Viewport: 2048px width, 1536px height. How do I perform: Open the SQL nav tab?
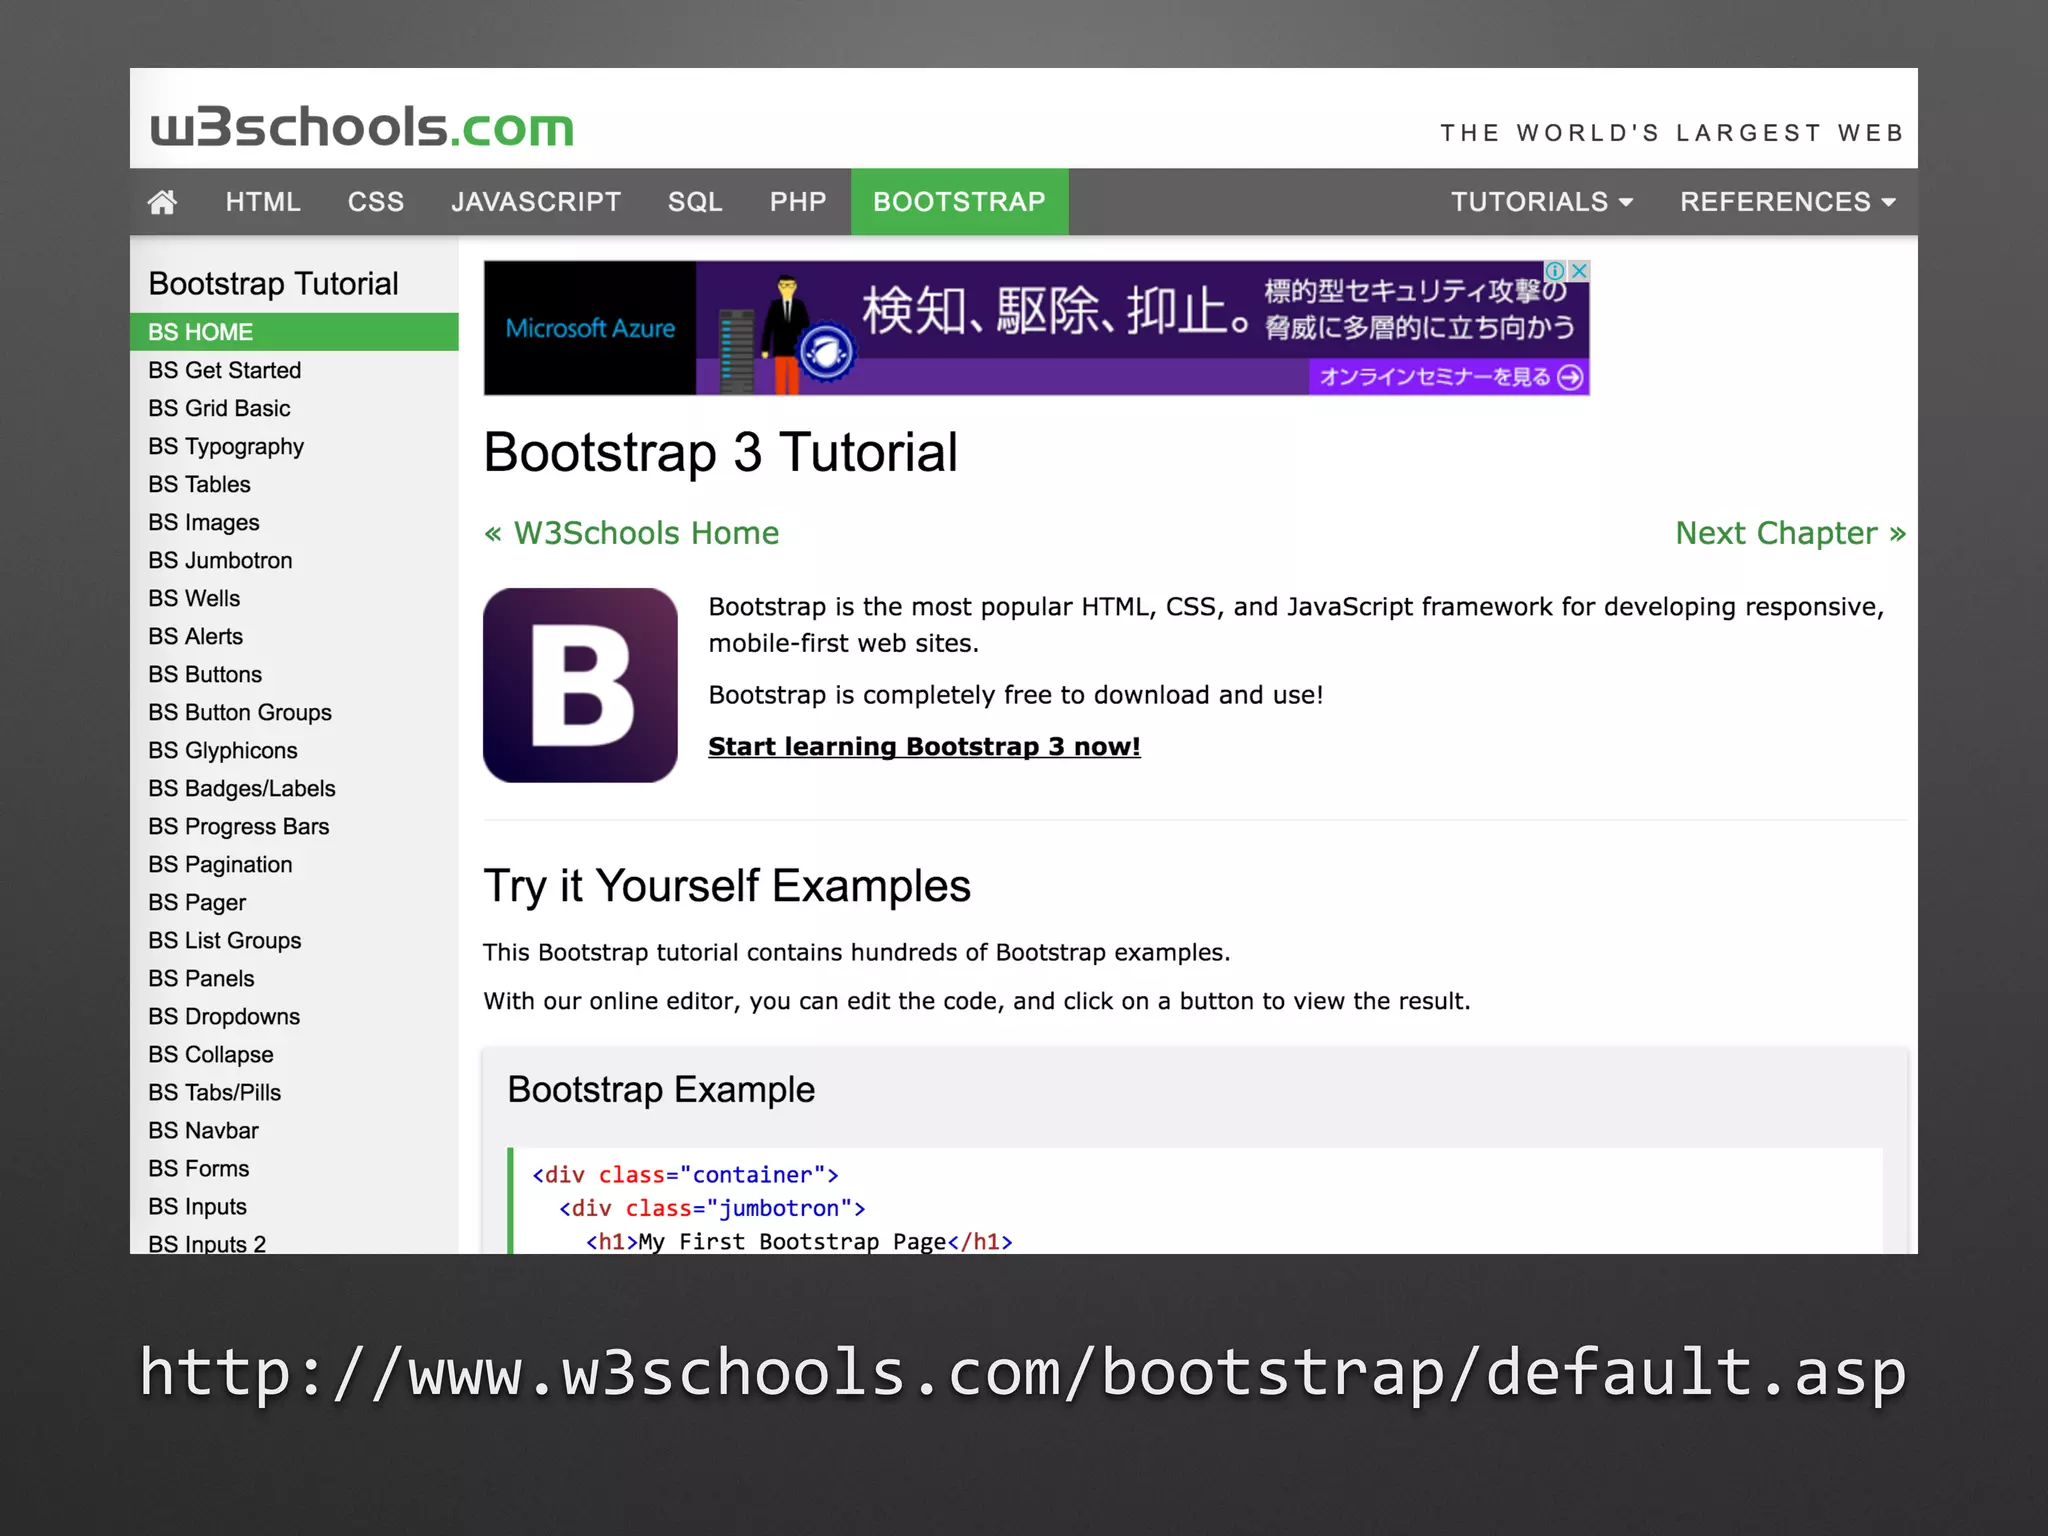pyautogui.click(x=695, y=202)
